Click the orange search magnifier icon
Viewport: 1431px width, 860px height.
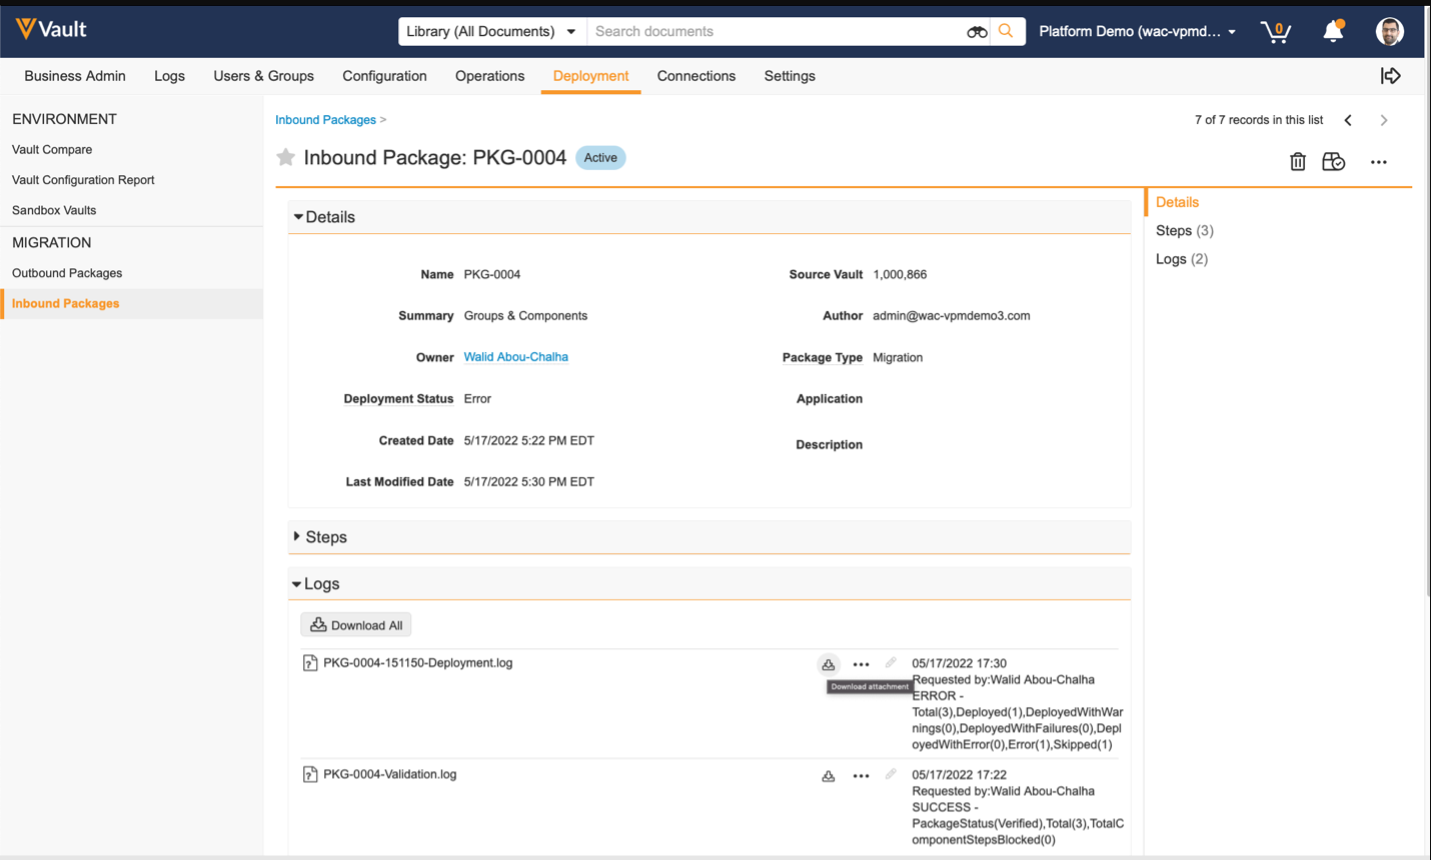pyautogui.click(x=1006, y=32)
